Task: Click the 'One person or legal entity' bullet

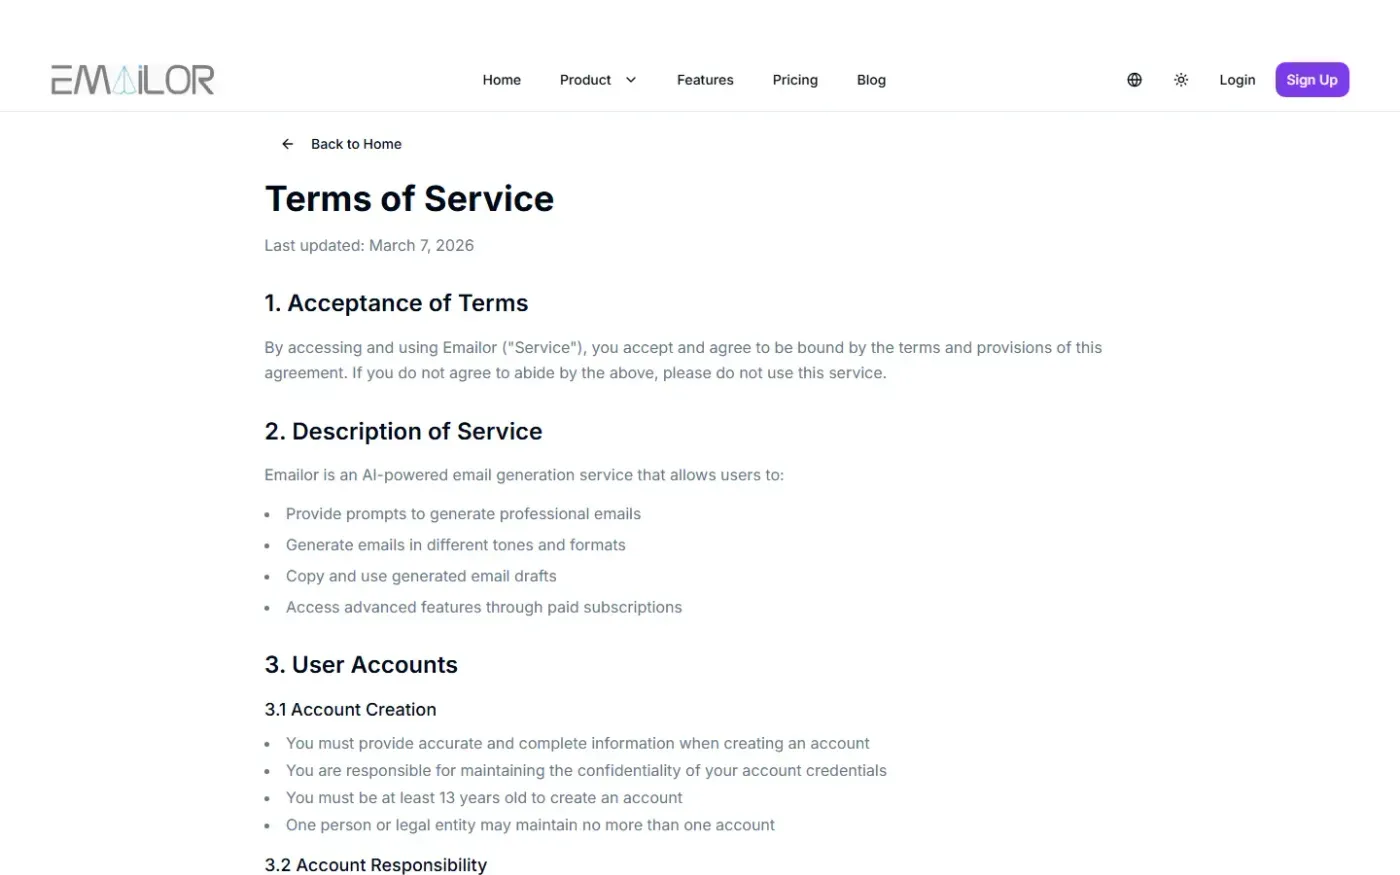Action: 530,825
